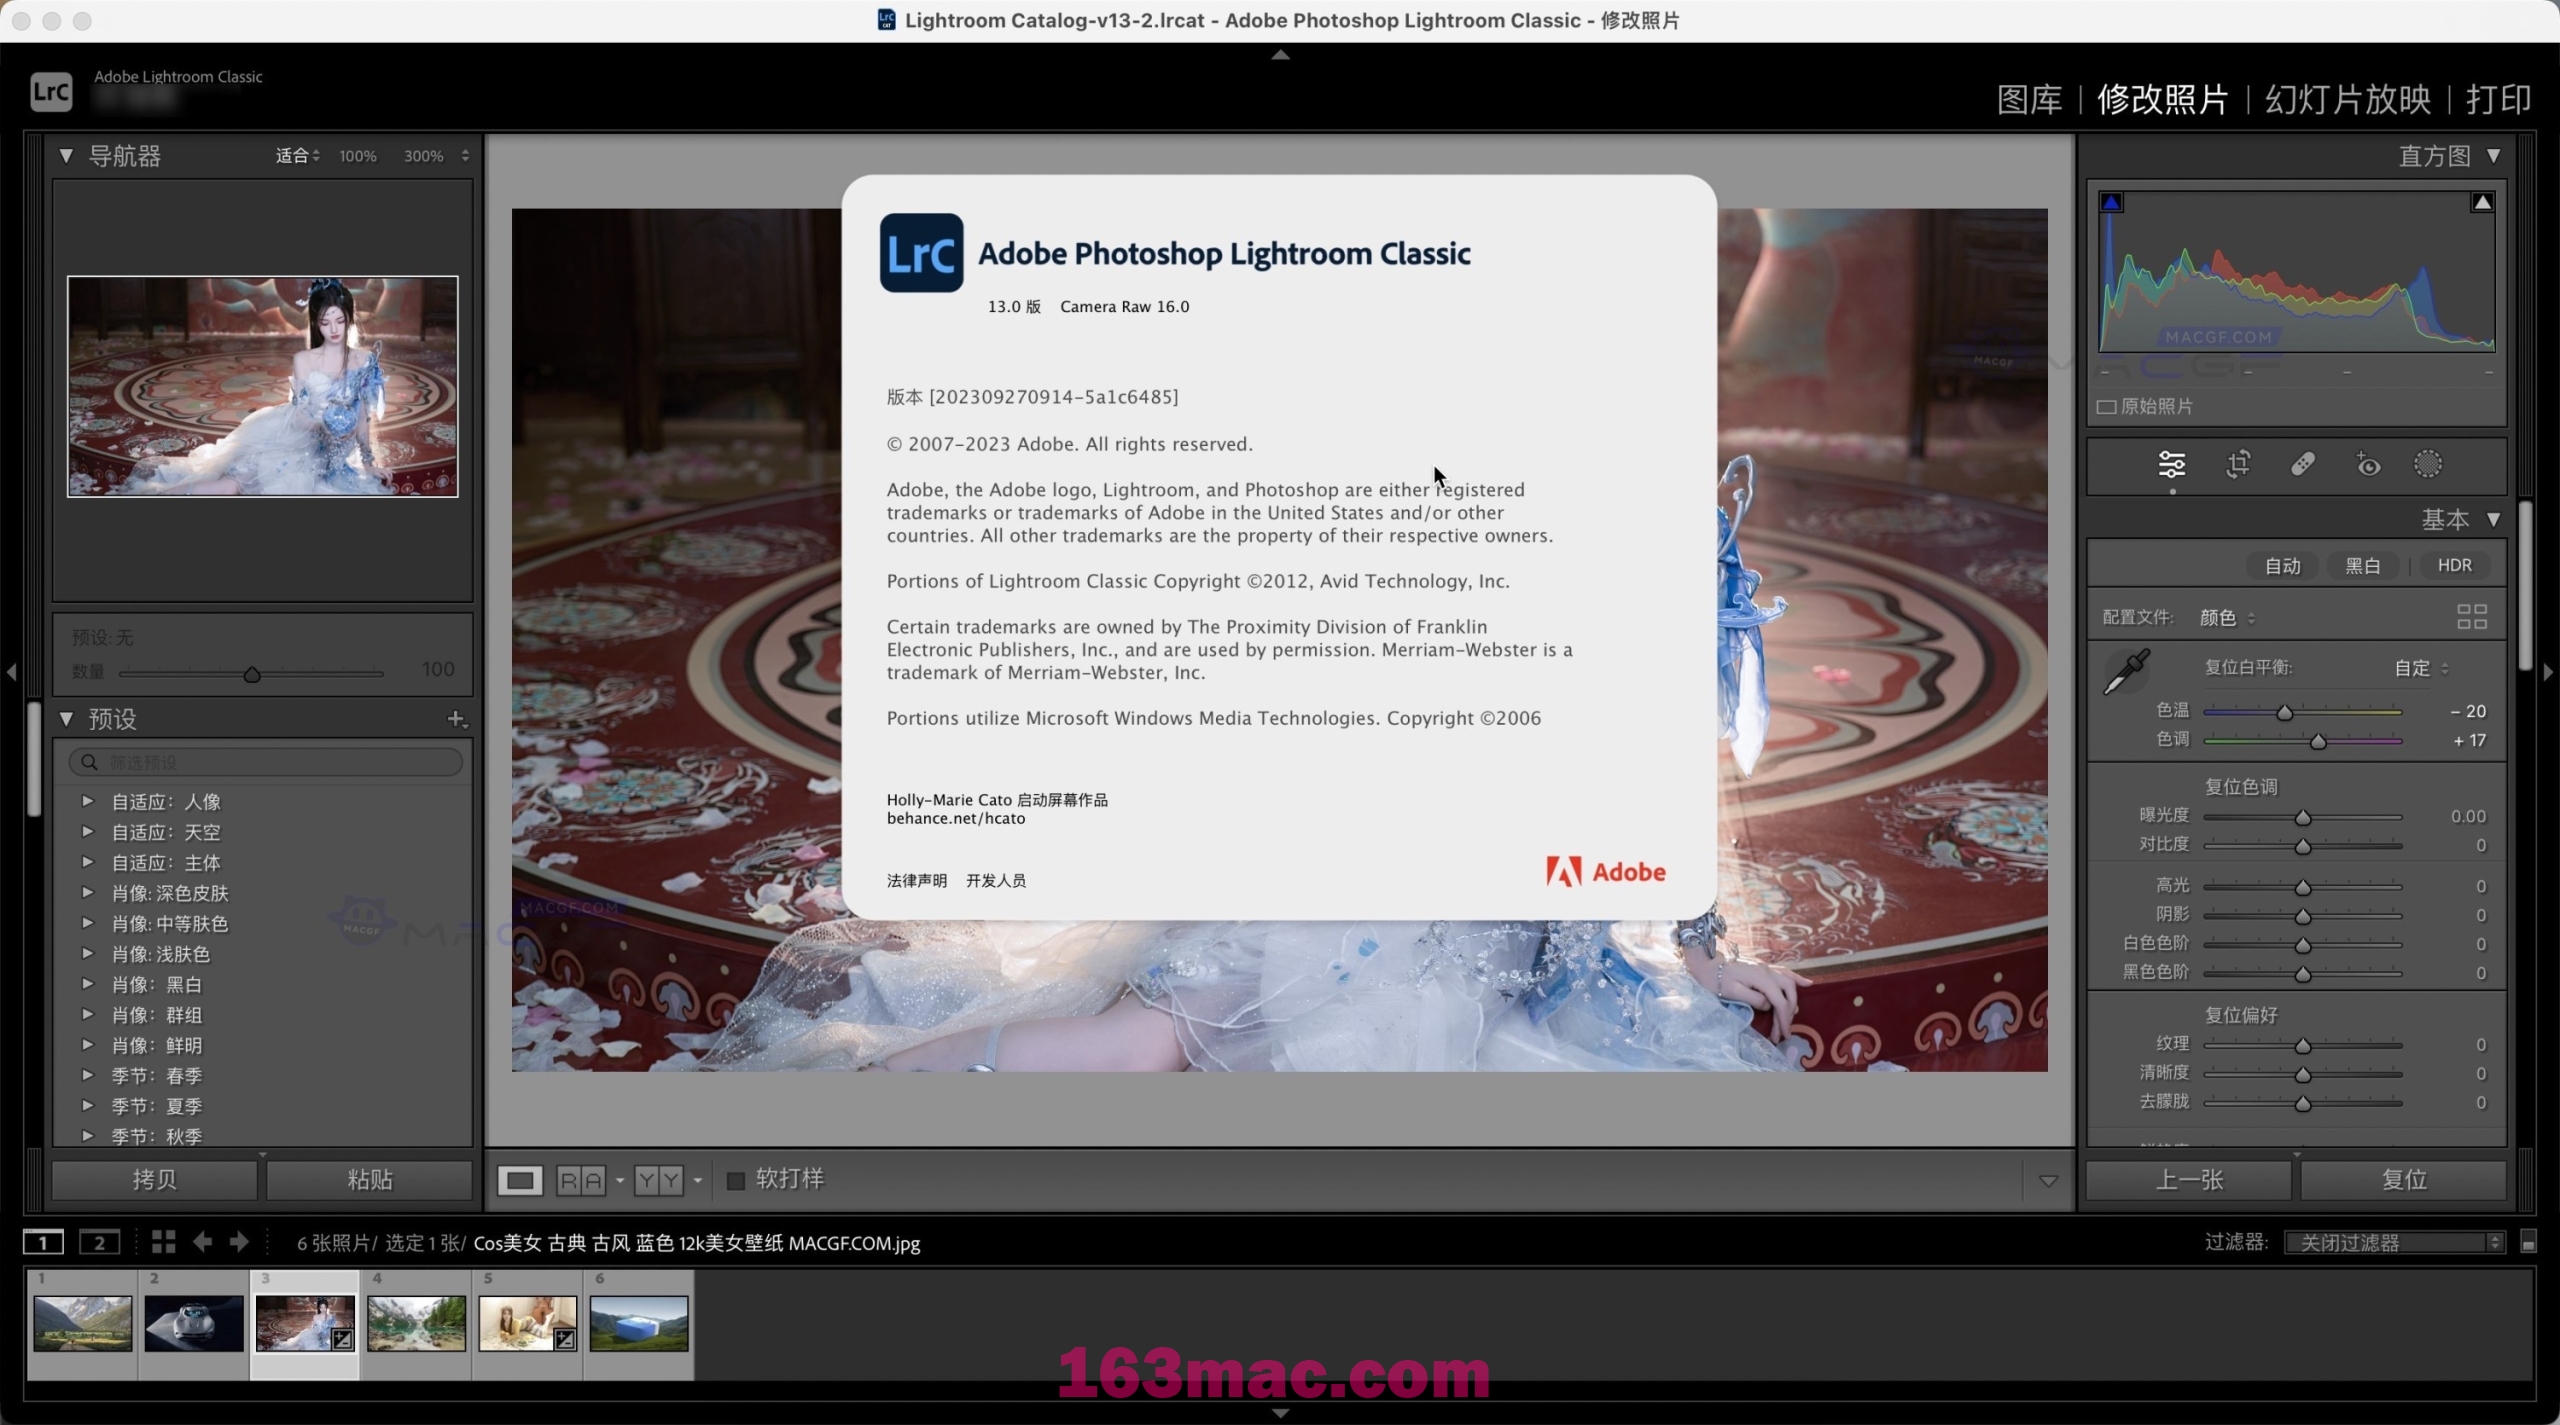Image resolution: width=2560 pixels, height=1425 pixels.
Task: Select second window display button 2
Action: click(99, 1242)
